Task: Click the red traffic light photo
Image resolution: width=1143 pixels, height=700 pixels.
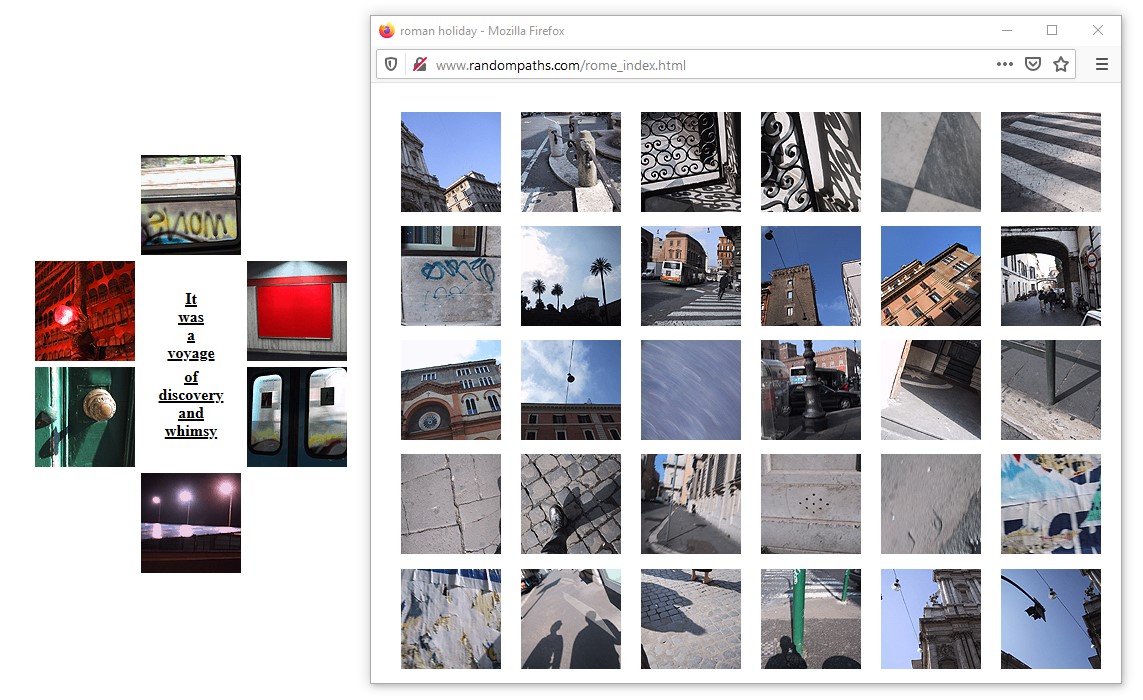Action: (85, 311)
